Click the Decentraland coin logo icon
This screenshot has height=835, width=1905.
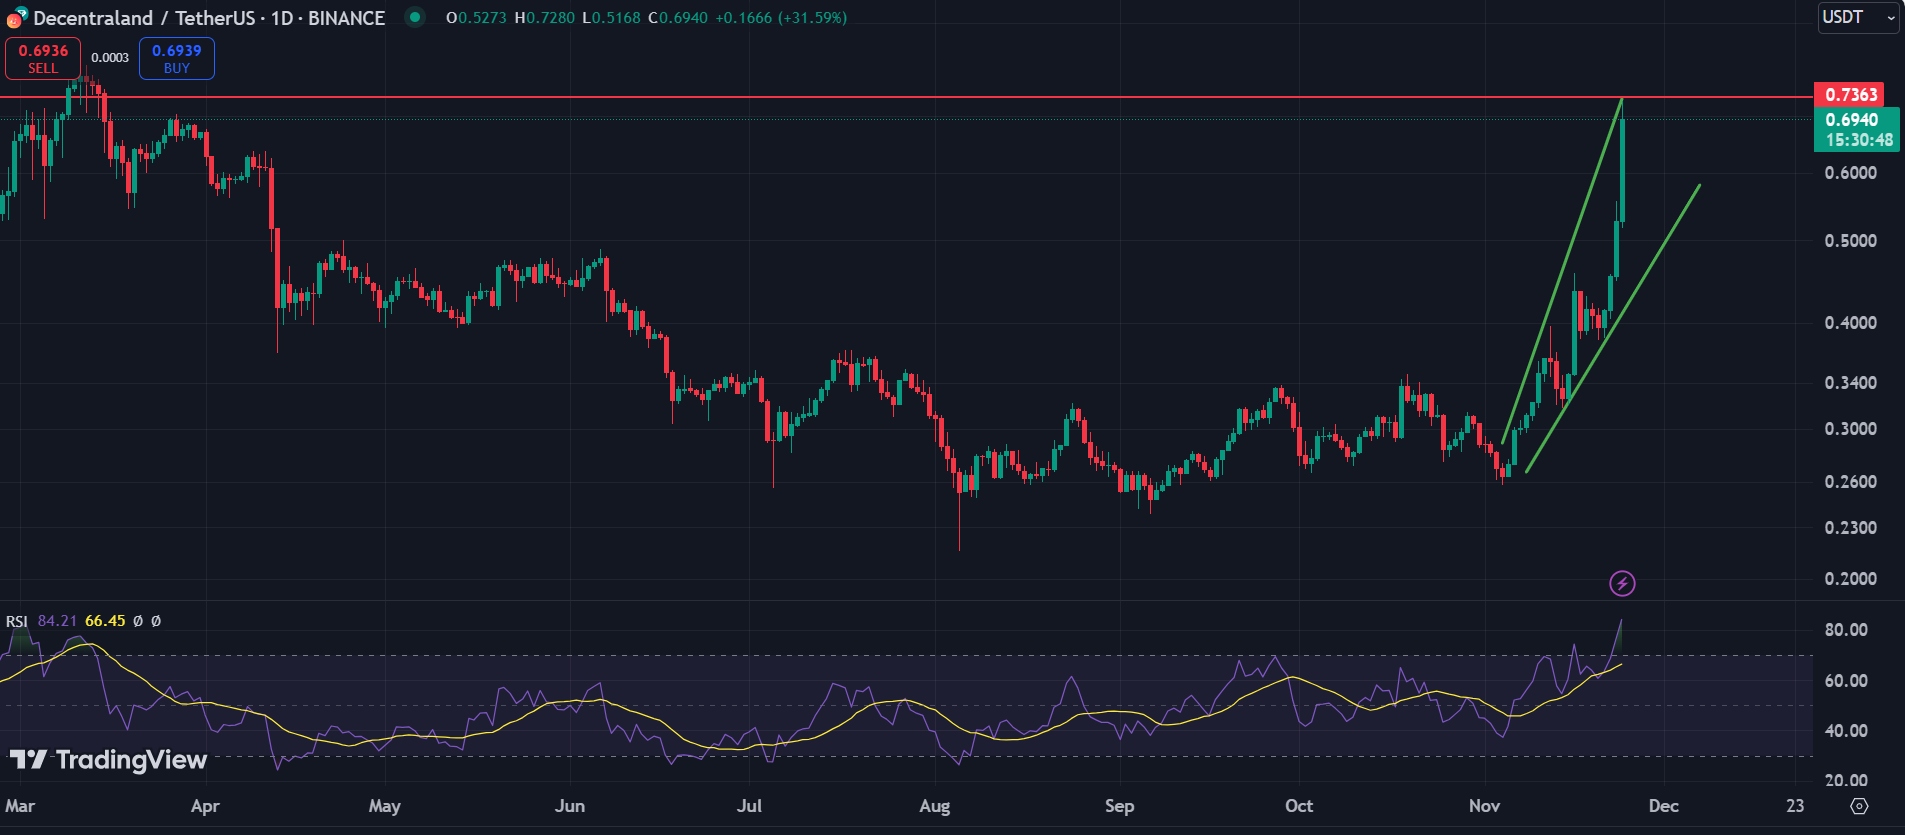tap(16, 18)
